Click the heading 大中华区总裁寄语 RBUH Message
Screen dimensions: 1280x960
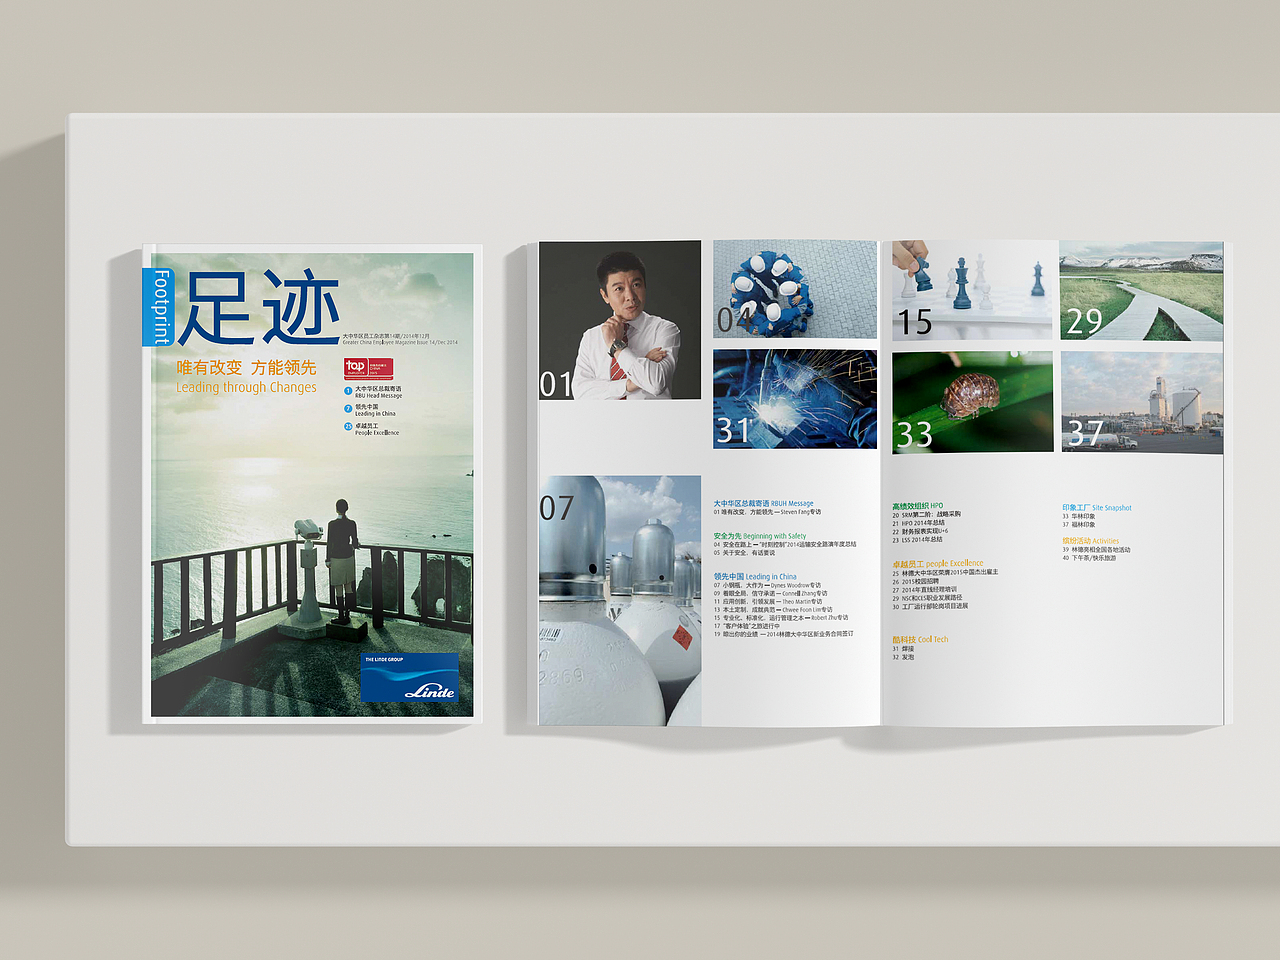click(x=763, y=503)
